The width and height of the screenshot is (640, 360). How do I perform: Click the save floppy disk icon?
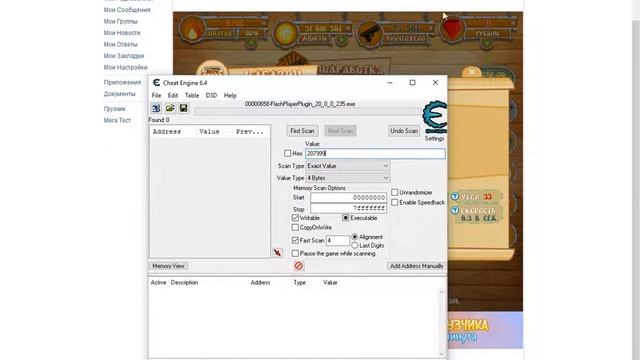pos(184,108)
